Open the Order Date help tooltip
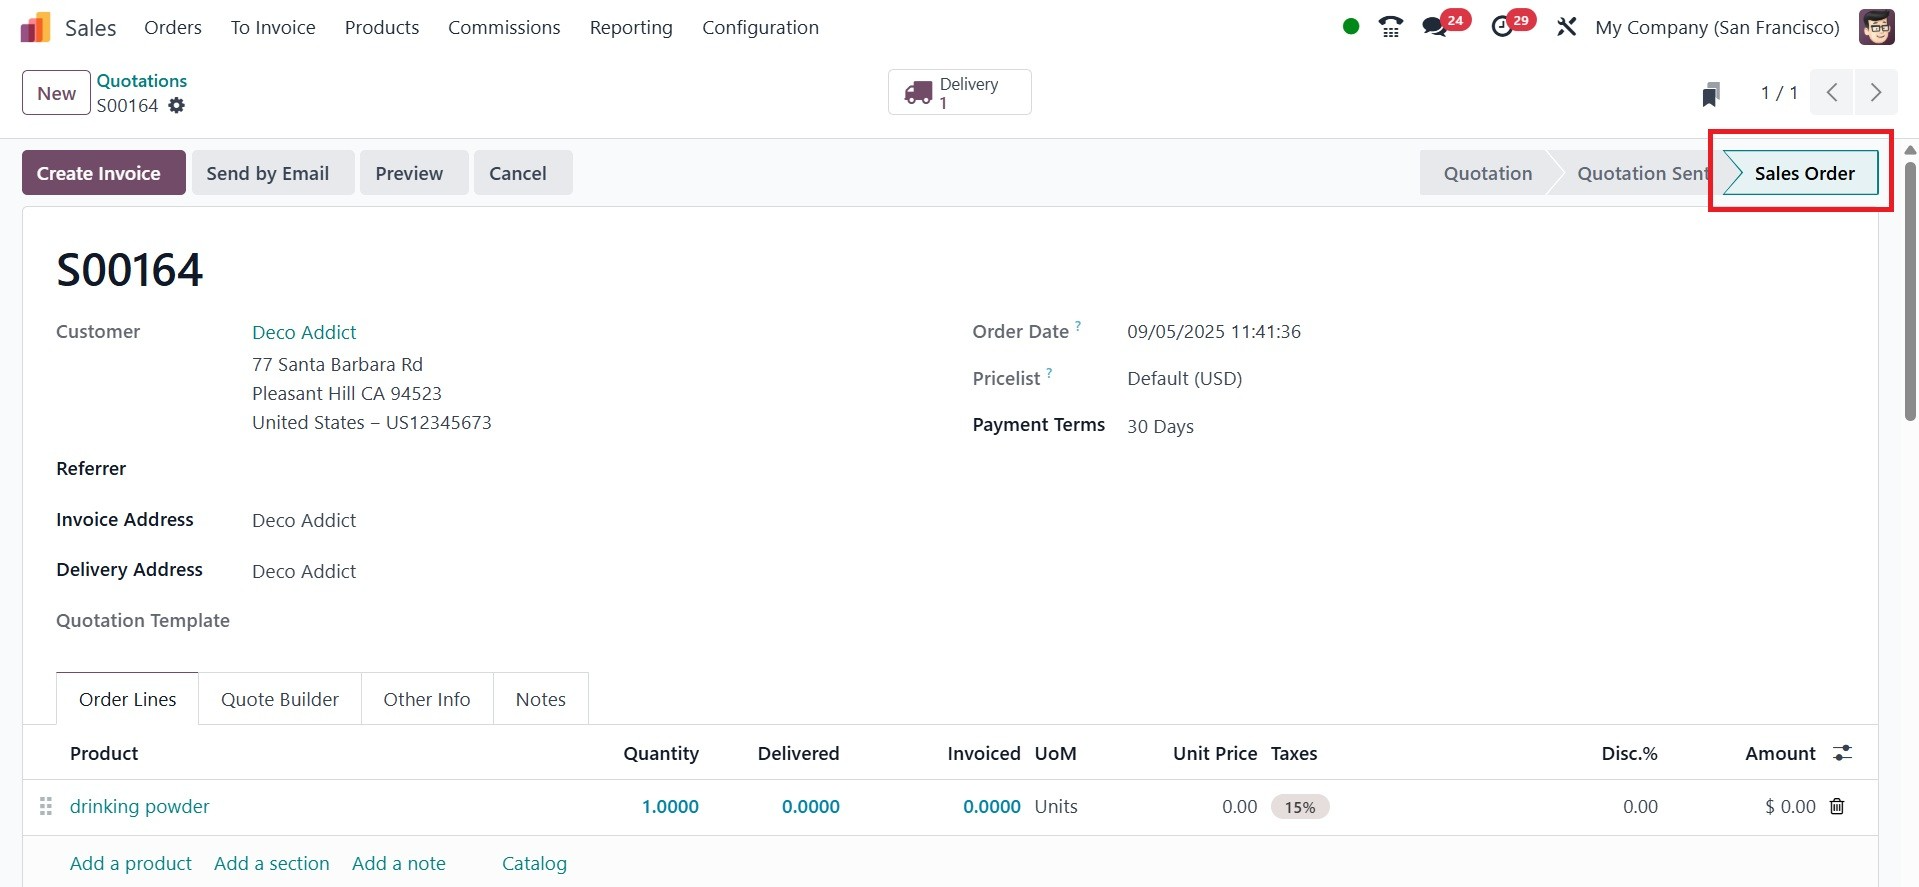The height and width of the screenshot is (887, 1919). [1078, 326]
